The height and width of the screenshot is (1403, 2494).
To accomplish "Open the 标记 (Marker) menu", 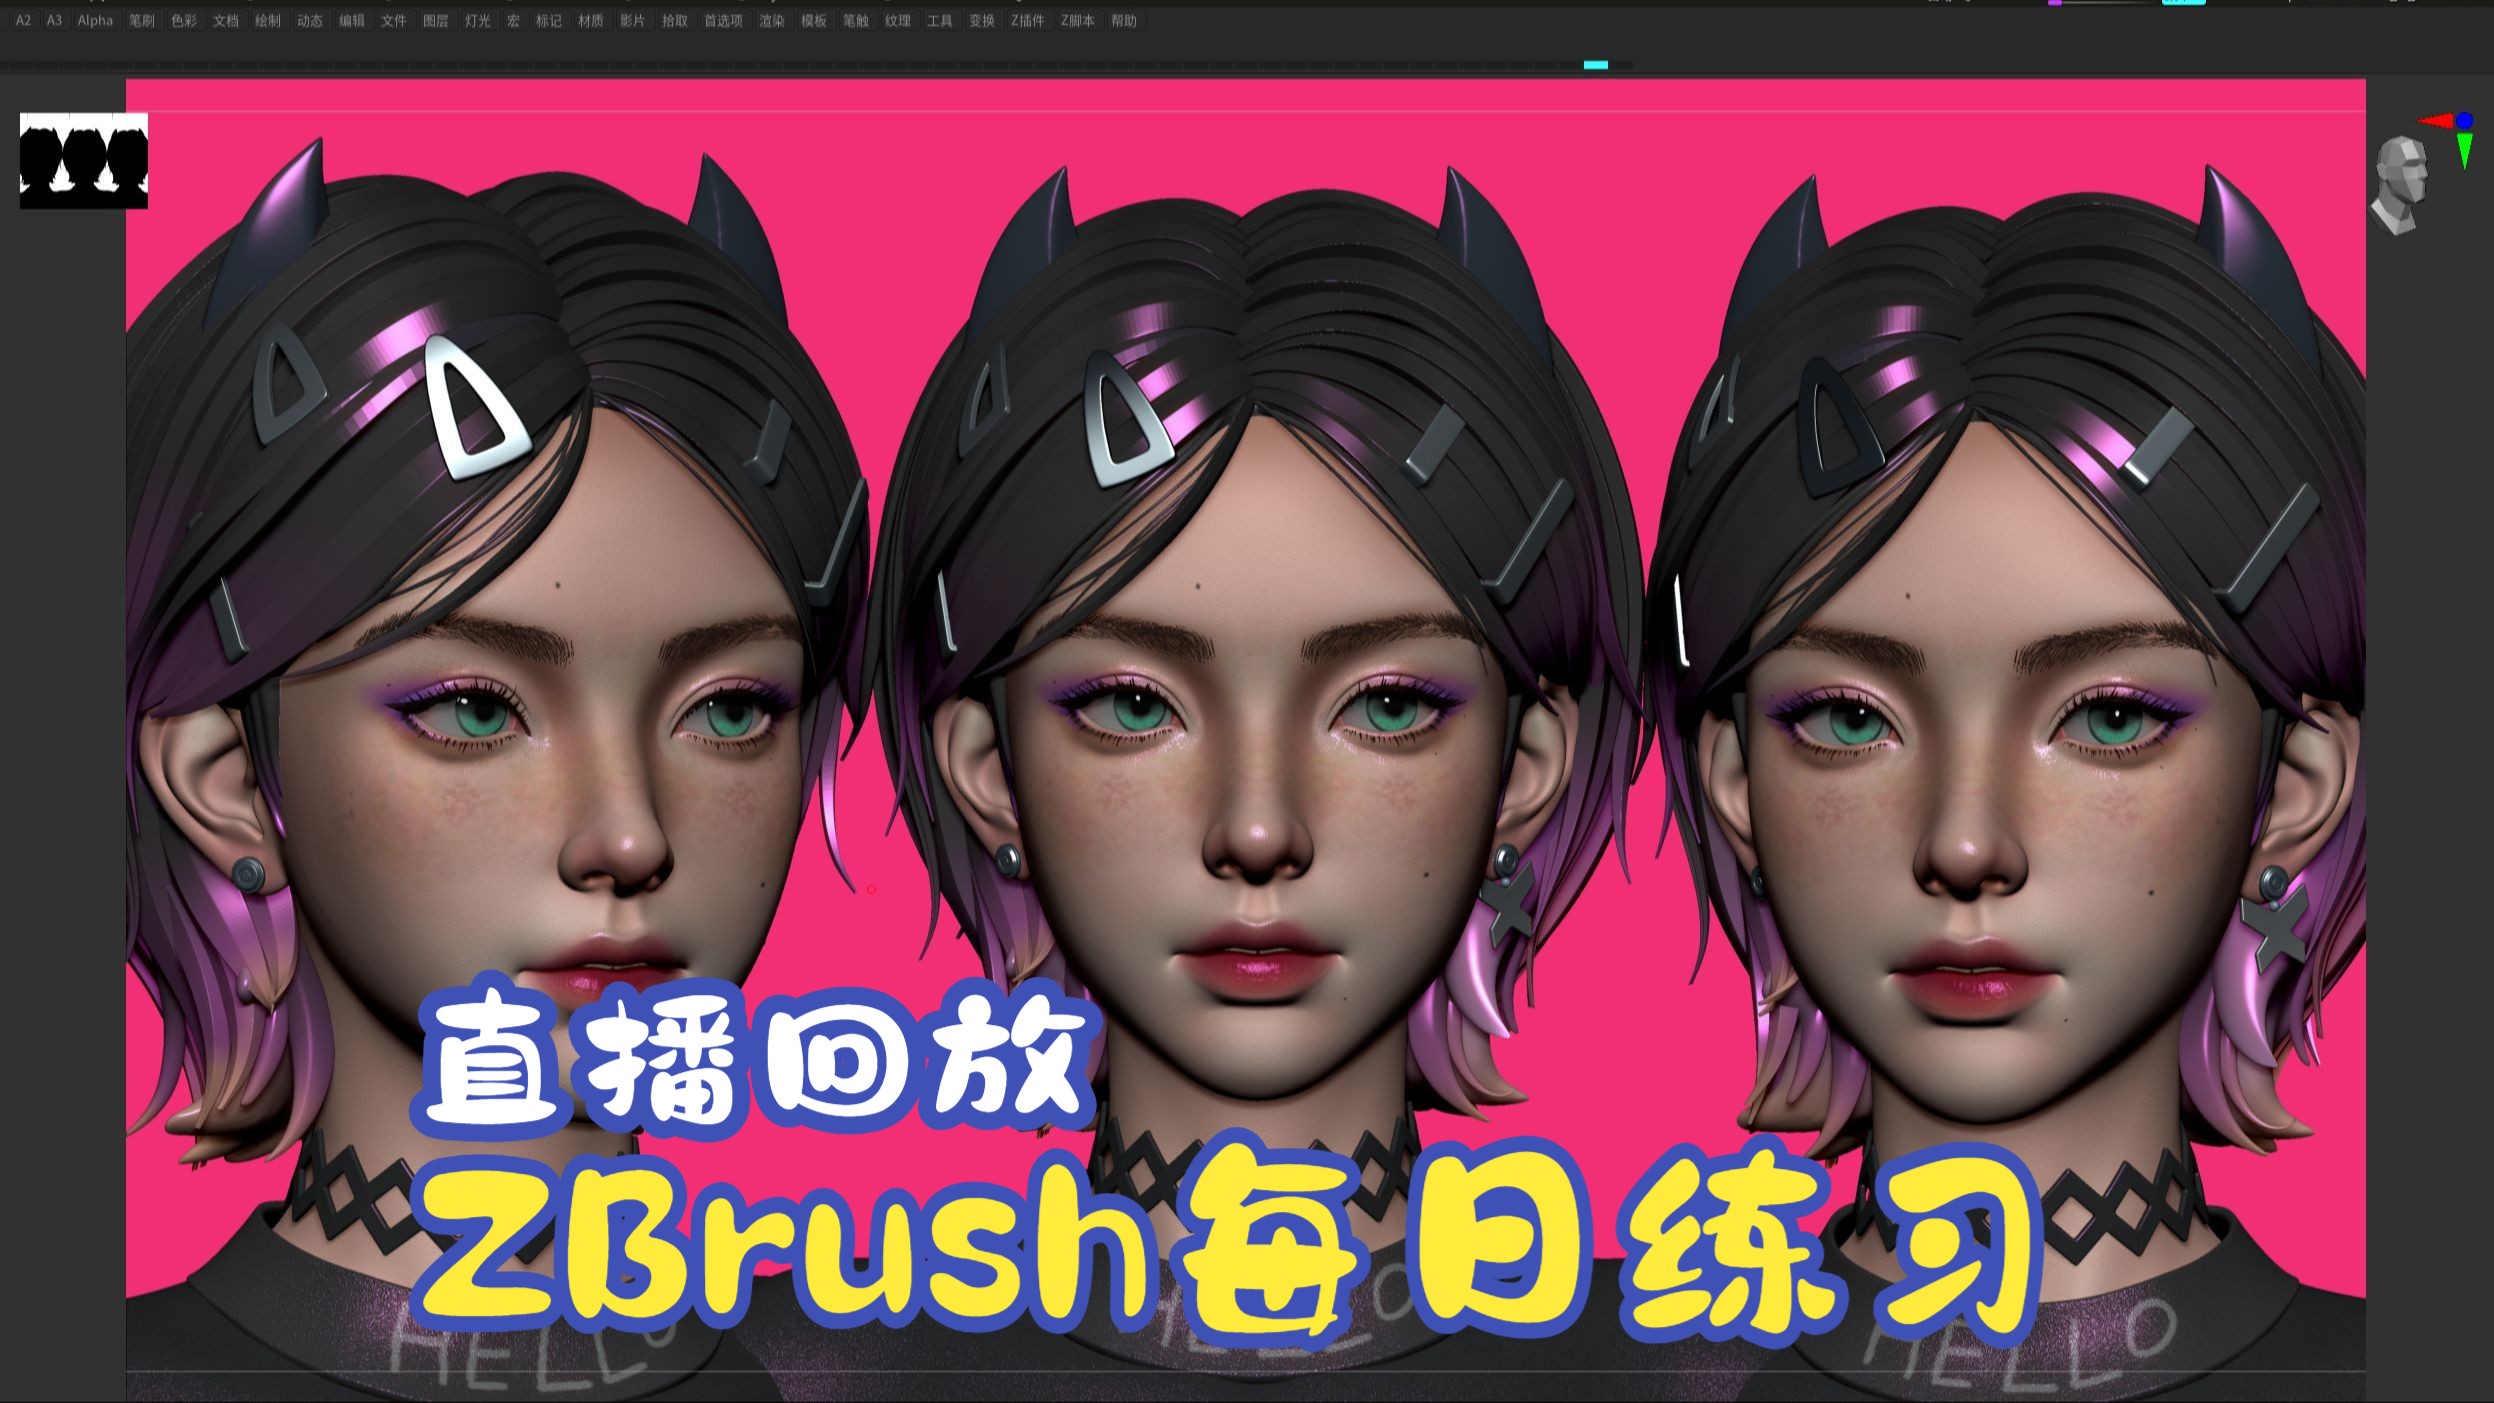I will click(549, 20).
